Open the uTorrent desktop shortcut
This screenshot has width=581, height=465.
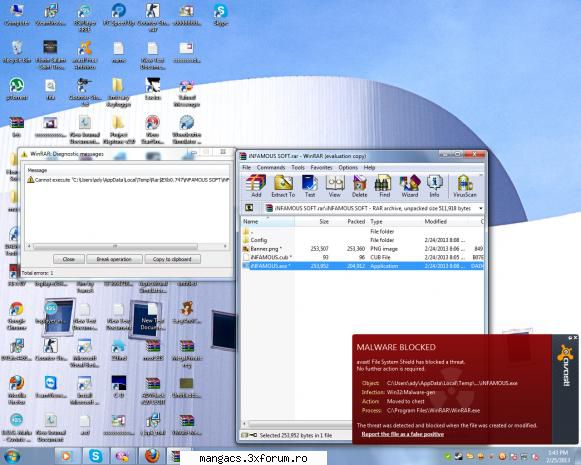[x=16, y=89]
